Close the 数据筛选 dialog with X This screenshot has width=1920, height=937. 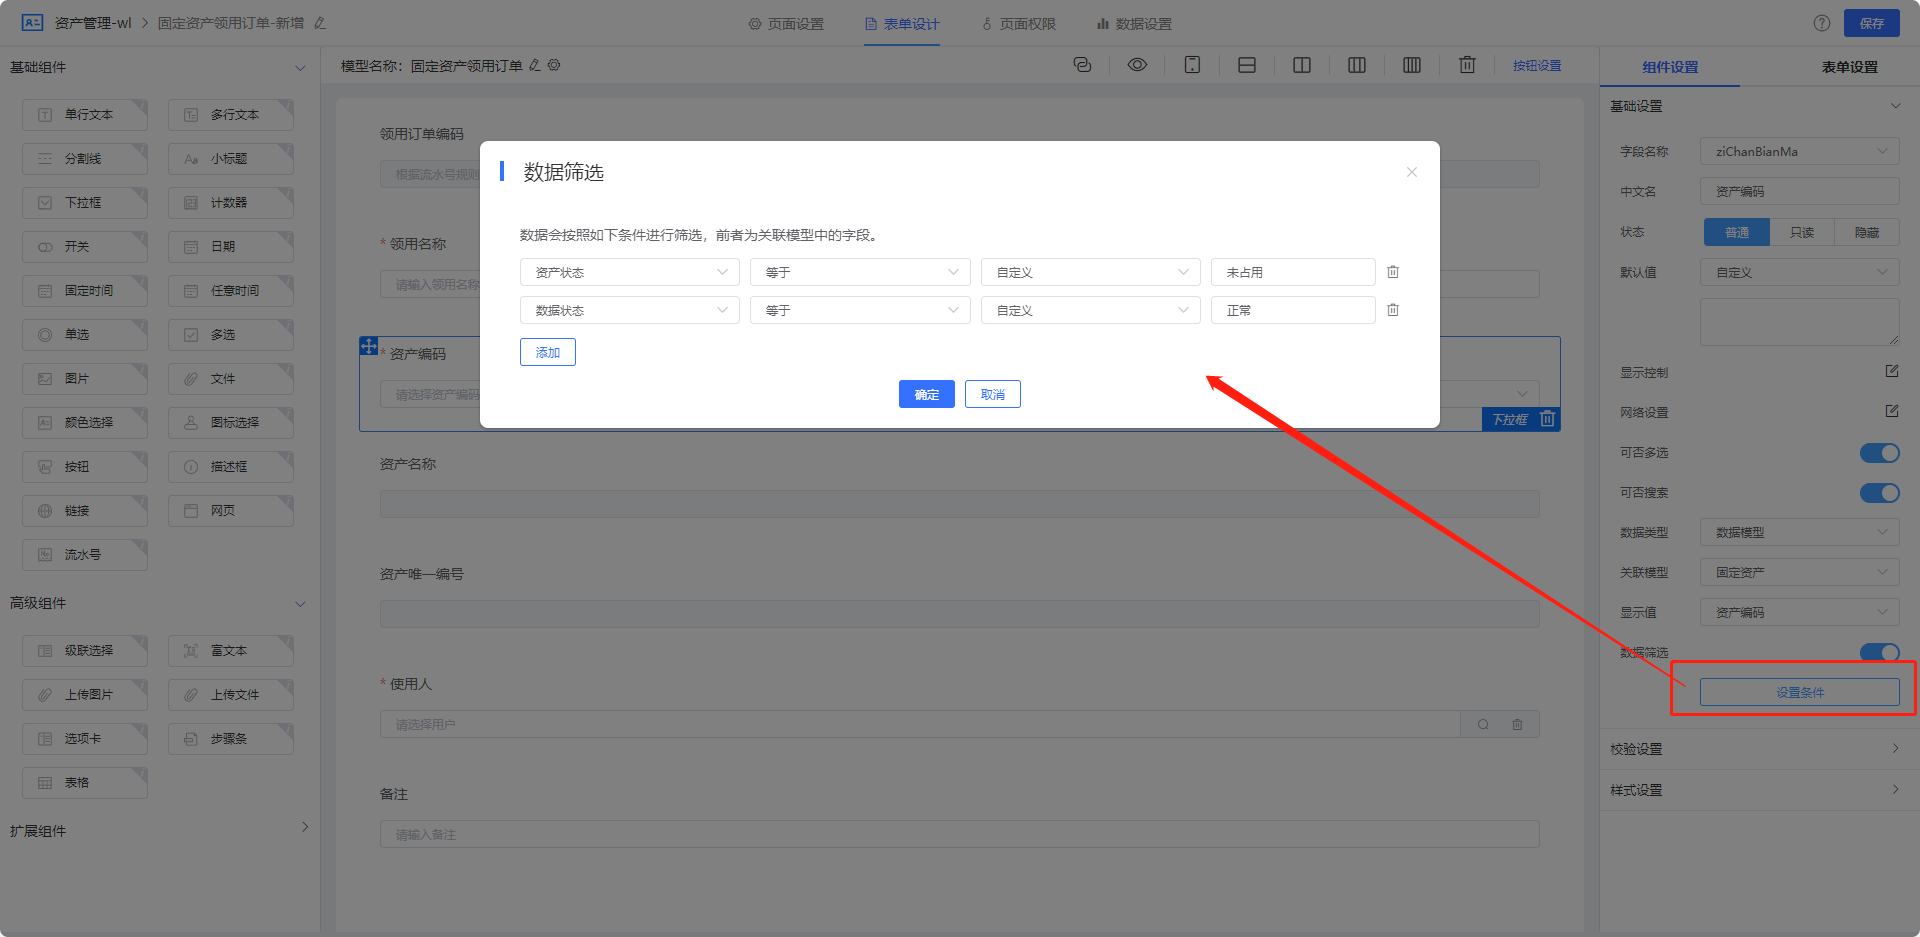[x=1412, y=172]
